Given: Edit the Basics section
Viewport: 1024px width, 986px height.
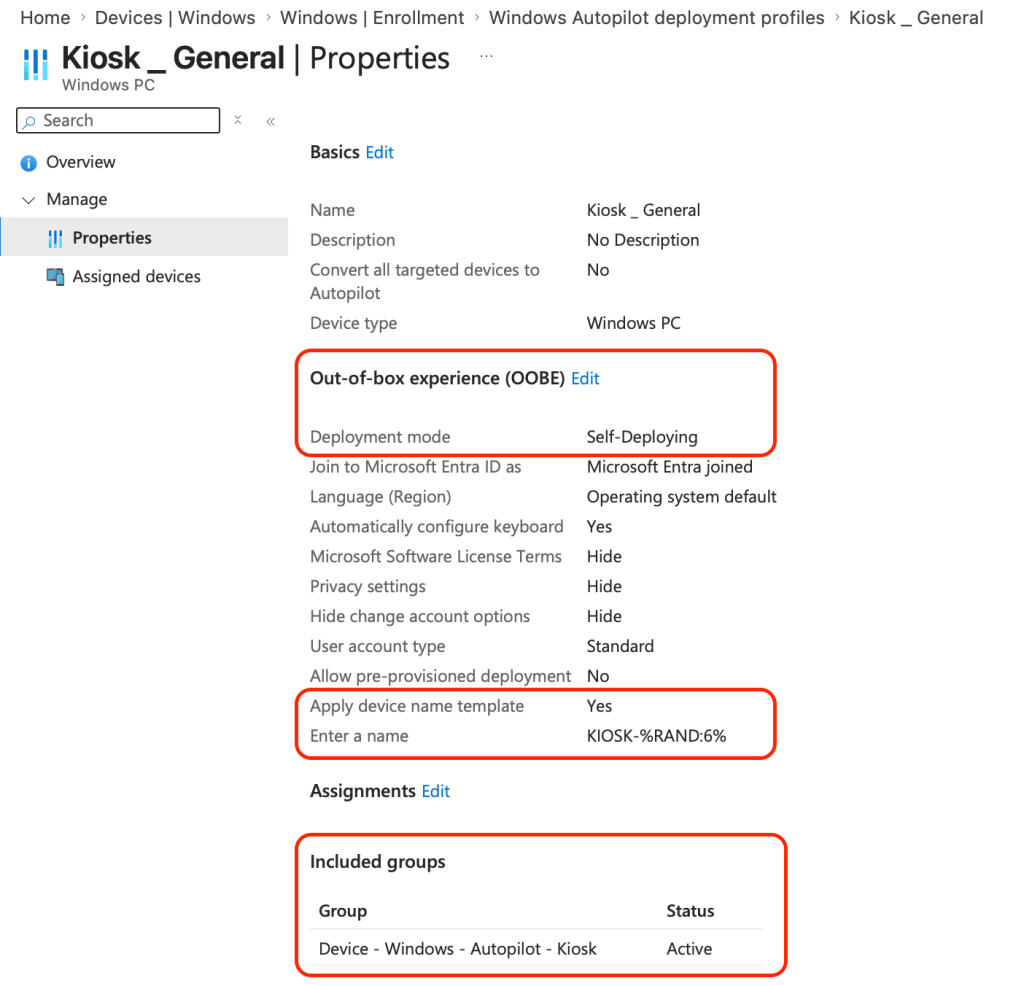Looking at the screenshot, I should 379,152.
